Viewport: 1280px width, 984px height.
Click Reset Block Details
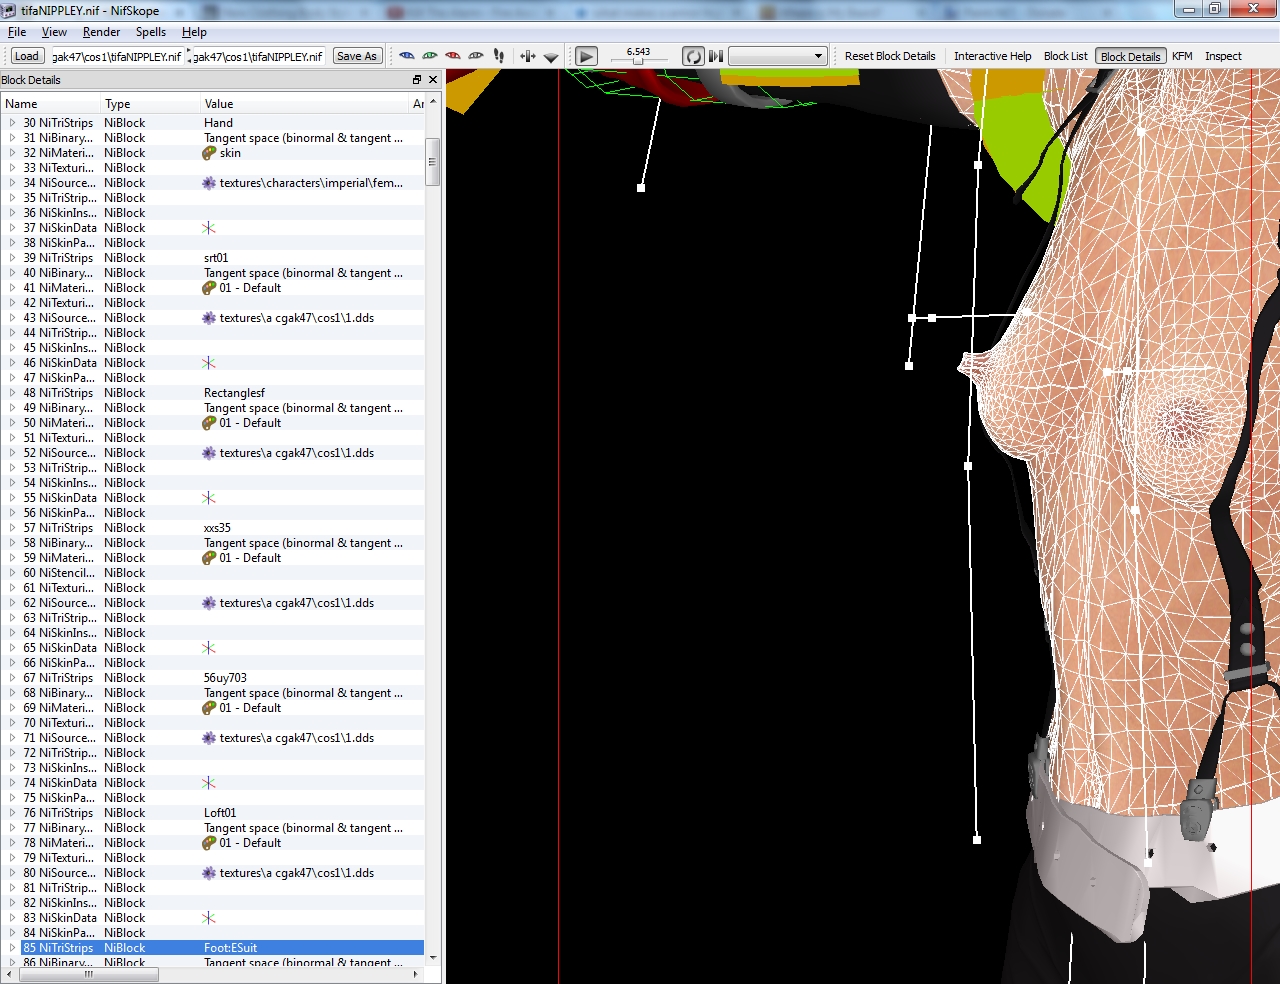click(890, 56)
